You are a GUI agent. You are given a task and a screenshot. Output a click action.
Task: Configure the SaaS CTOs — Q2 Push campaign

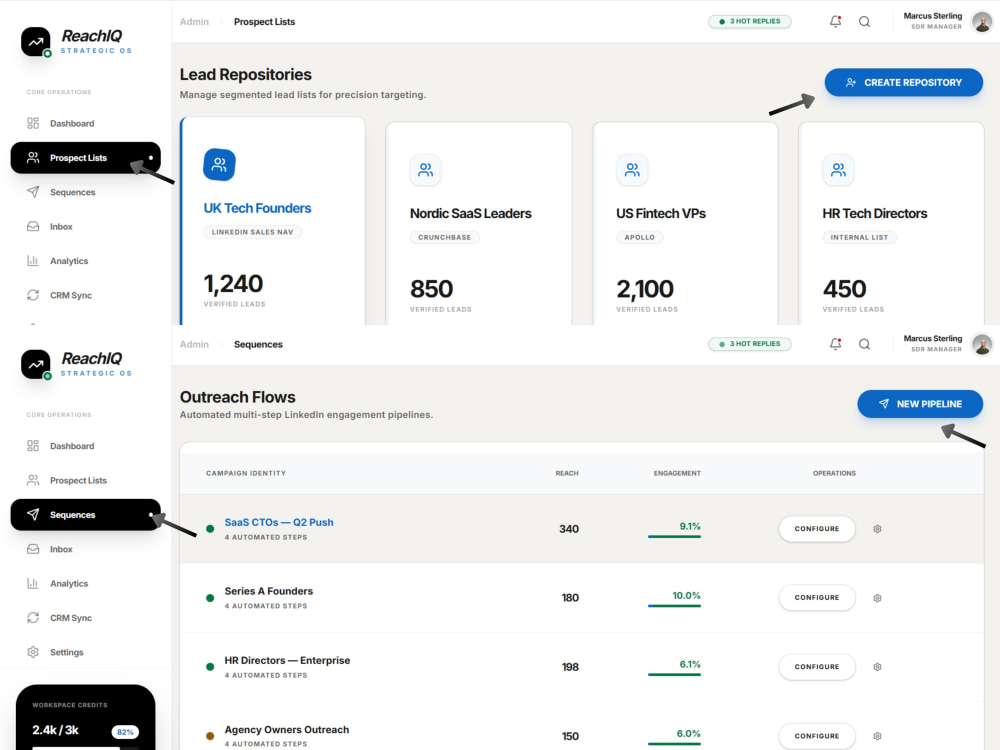pyautogui.click(x=817, y=529)
